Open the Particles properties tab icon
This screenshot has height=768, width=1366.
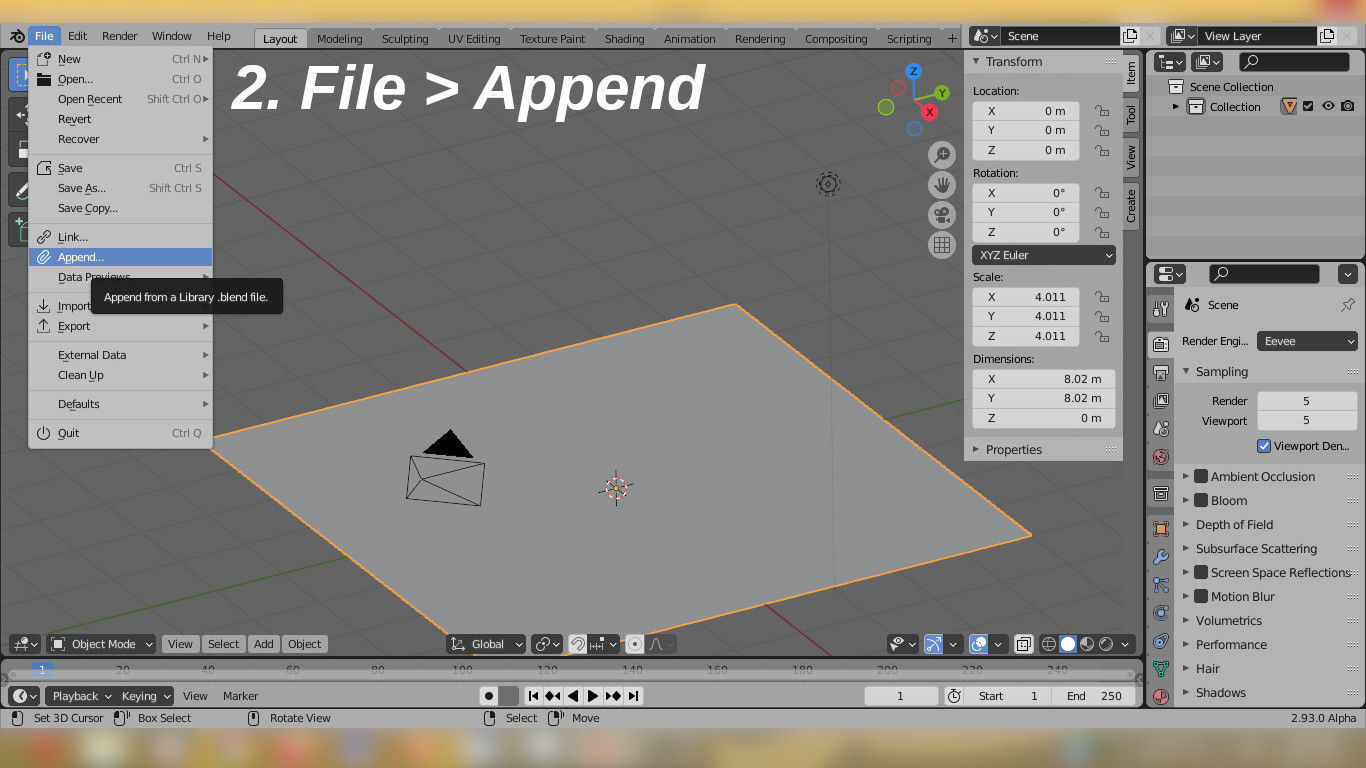[x=1160, y=585]
